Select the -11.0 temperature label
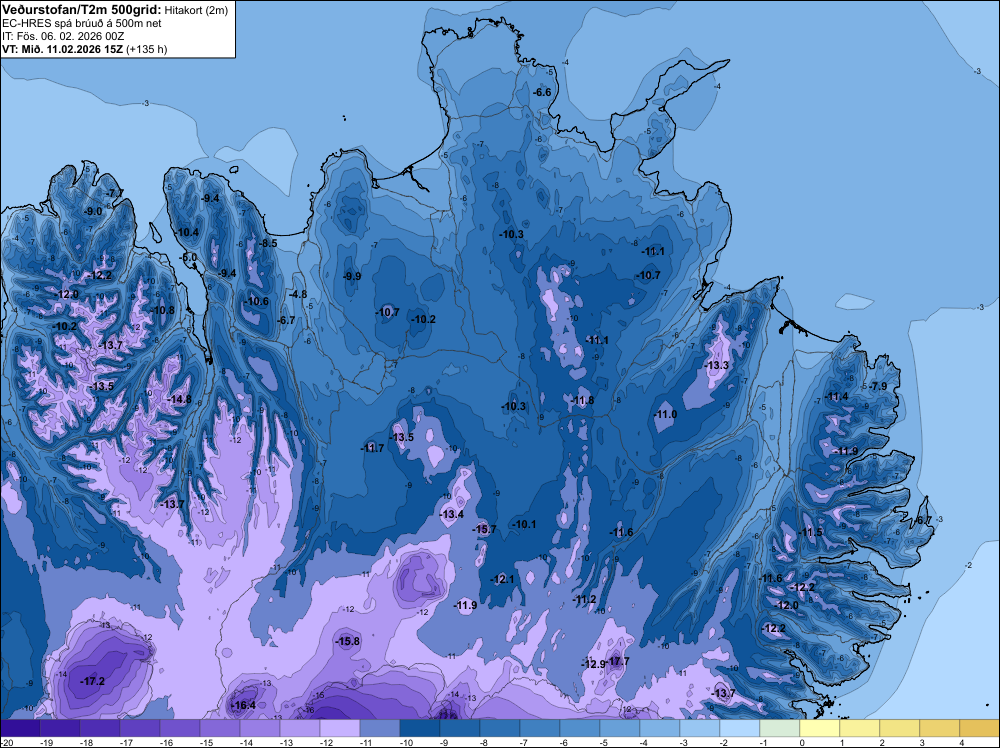The width and height of the screenshot is (1000, 748). [665, 414]
